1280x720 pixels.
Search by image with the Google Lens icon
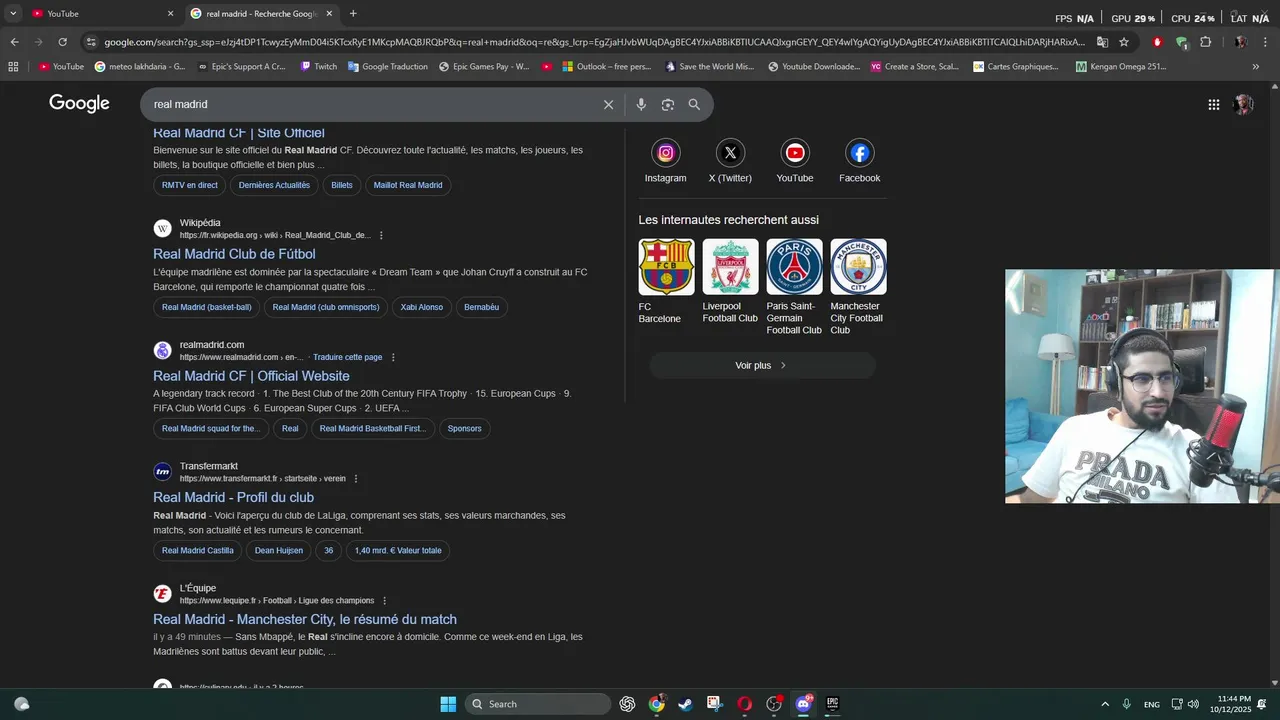[x=667, y=104]
